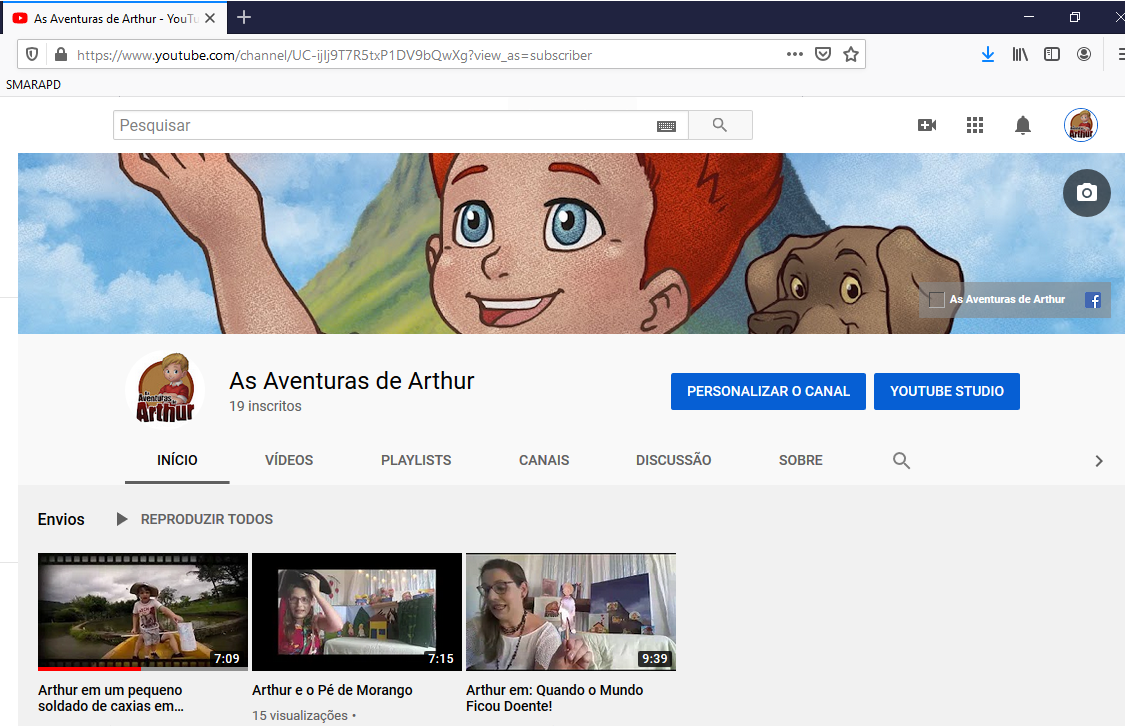Open the on-screen keyboard icon in search
The width and height of the screenshot is (1125, 726).
click(666, 126)
